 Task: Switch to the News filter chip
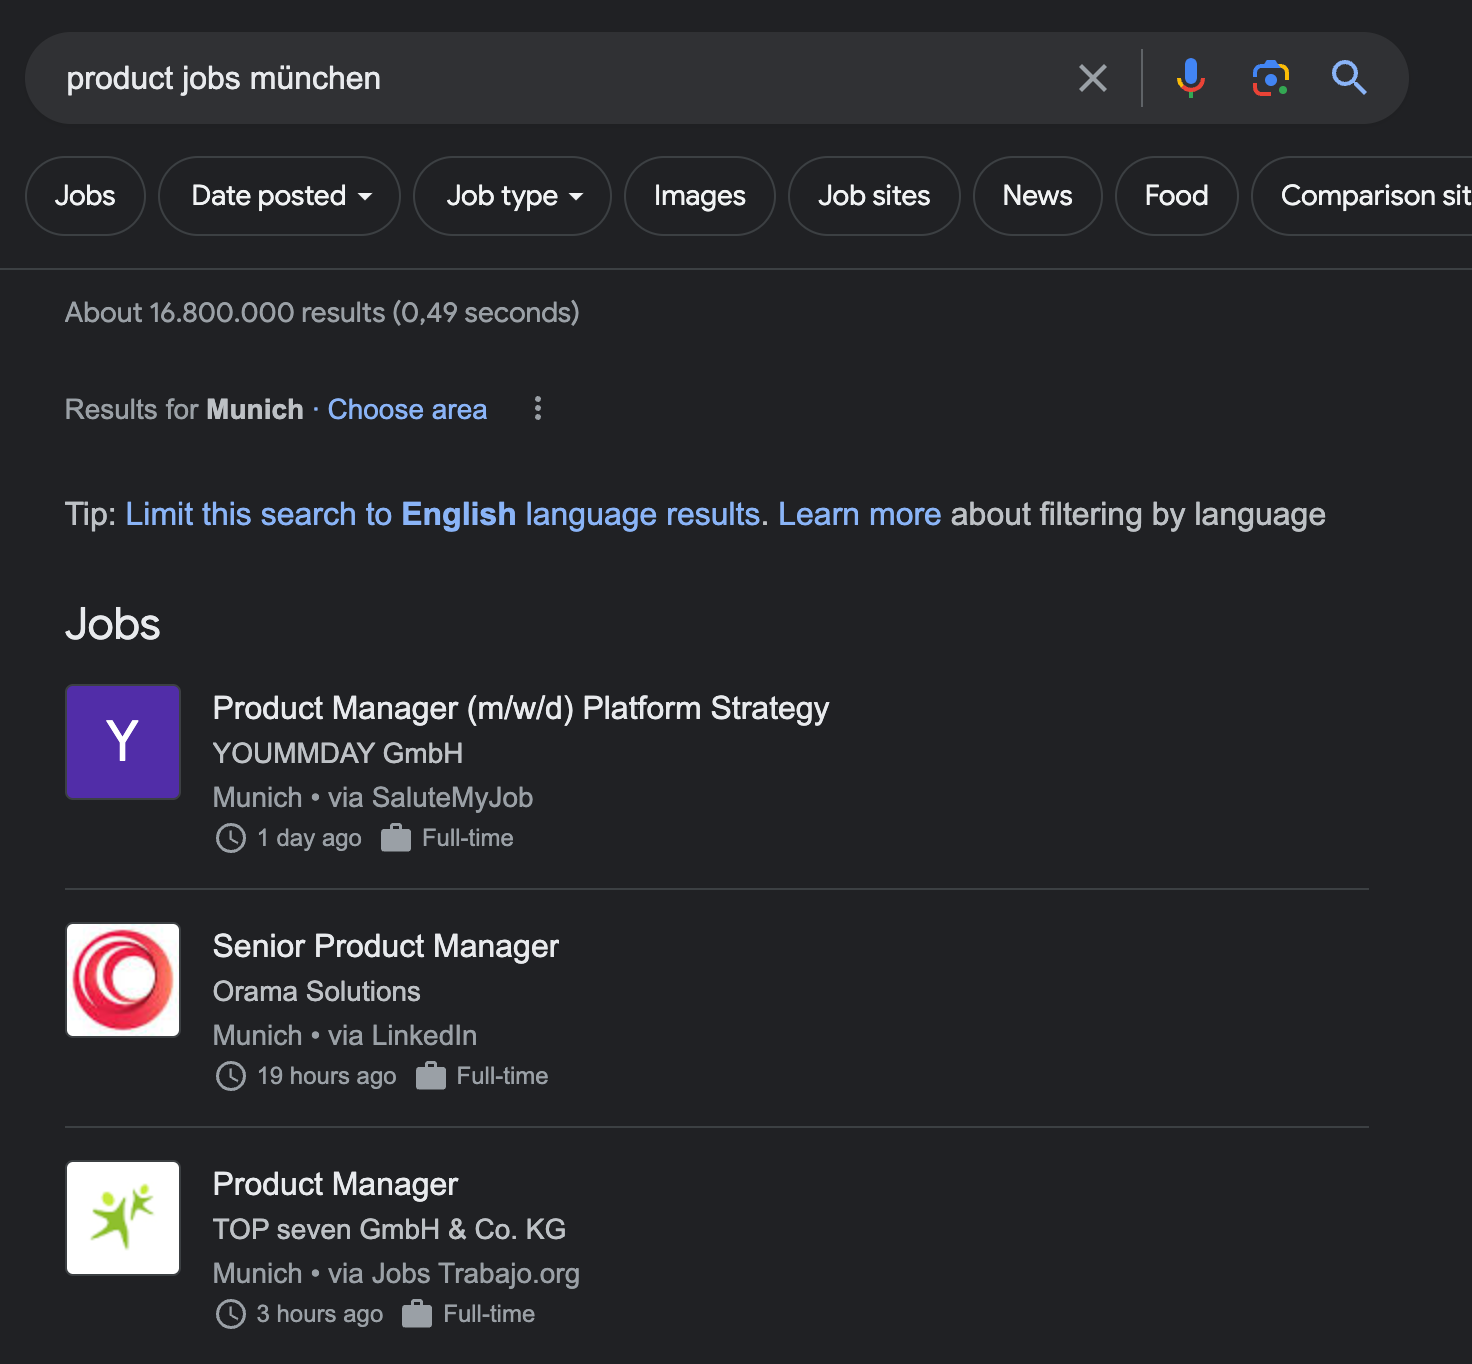(x=1038, y=196)
